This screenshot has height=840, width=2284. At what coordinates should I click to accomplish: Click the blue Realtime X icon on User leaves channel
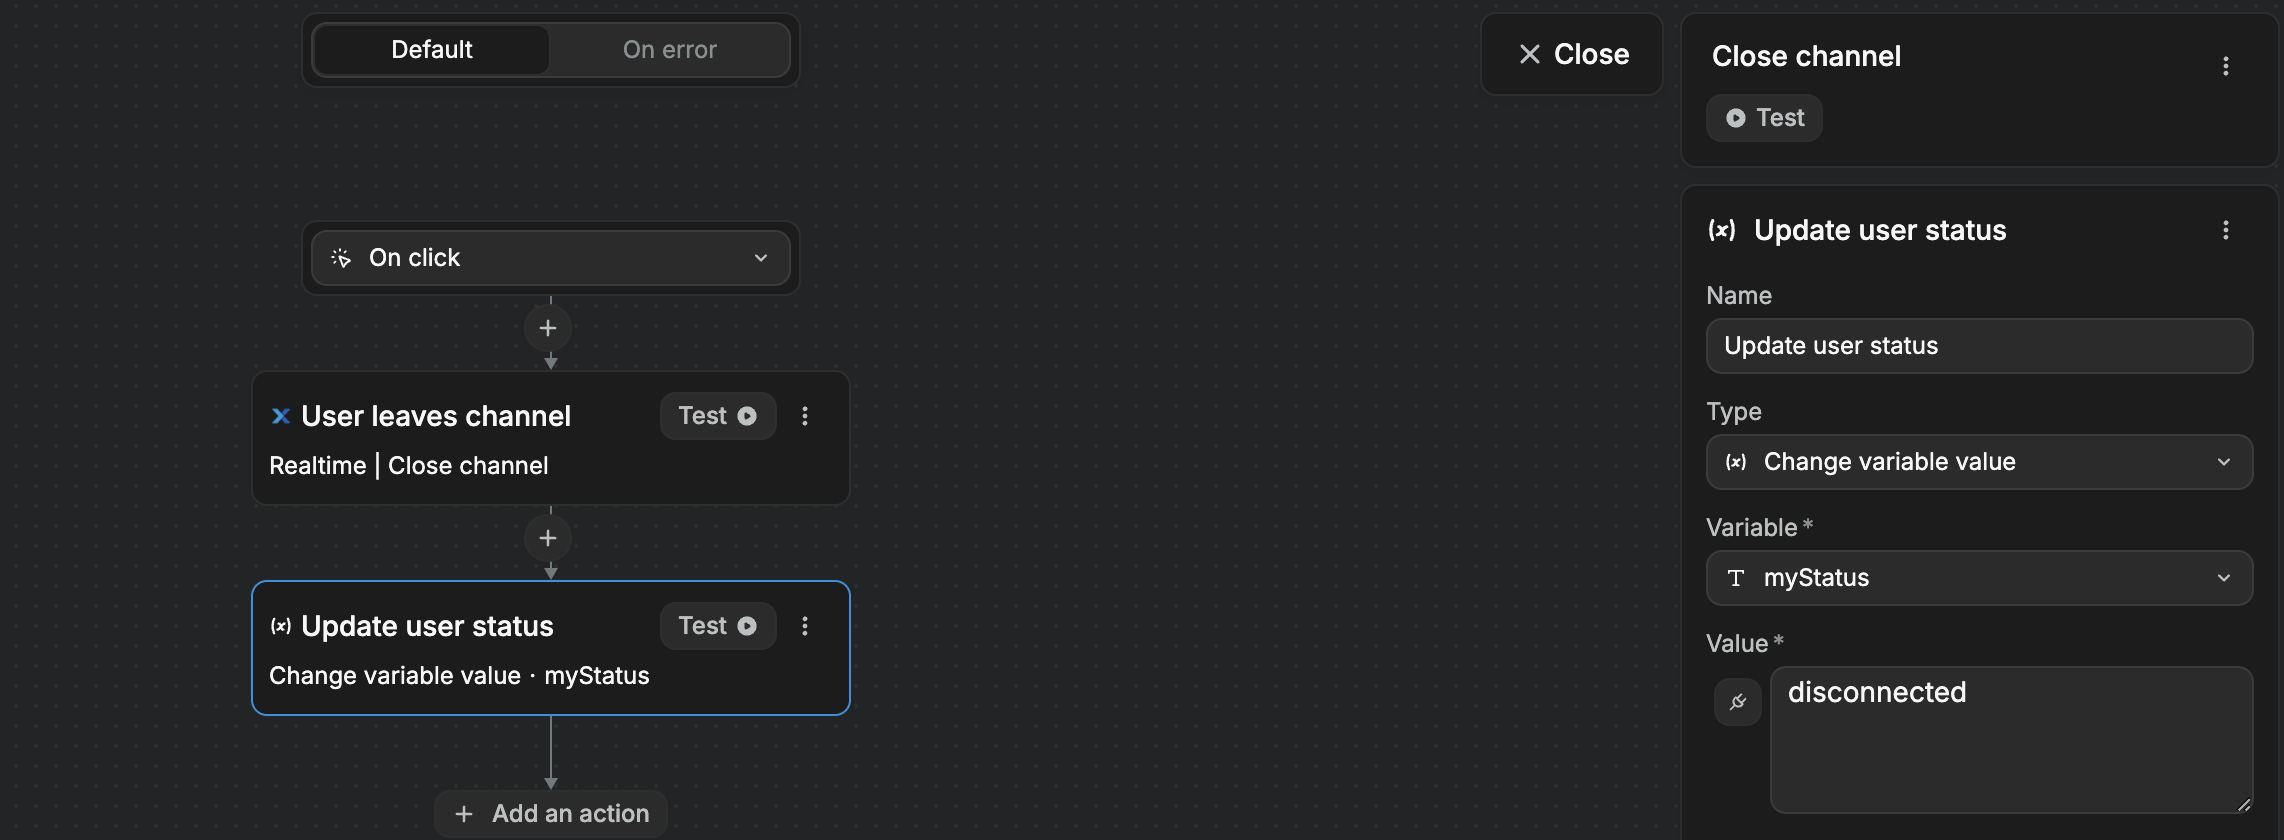[x=281, y=416]
